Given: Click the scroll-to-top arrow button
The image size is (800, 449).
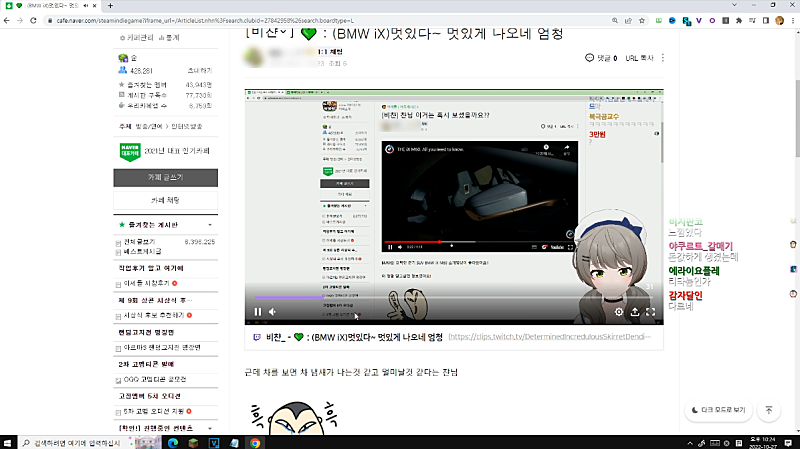Looking at the screenshot, I should click(769, 410).
